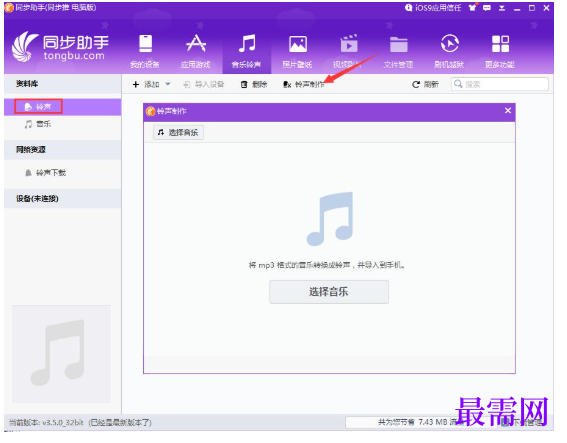Viewport: 567px width, 443px height.
Task: Click the 选择音乐 tab button in dialog
Action: coord(178,133)
